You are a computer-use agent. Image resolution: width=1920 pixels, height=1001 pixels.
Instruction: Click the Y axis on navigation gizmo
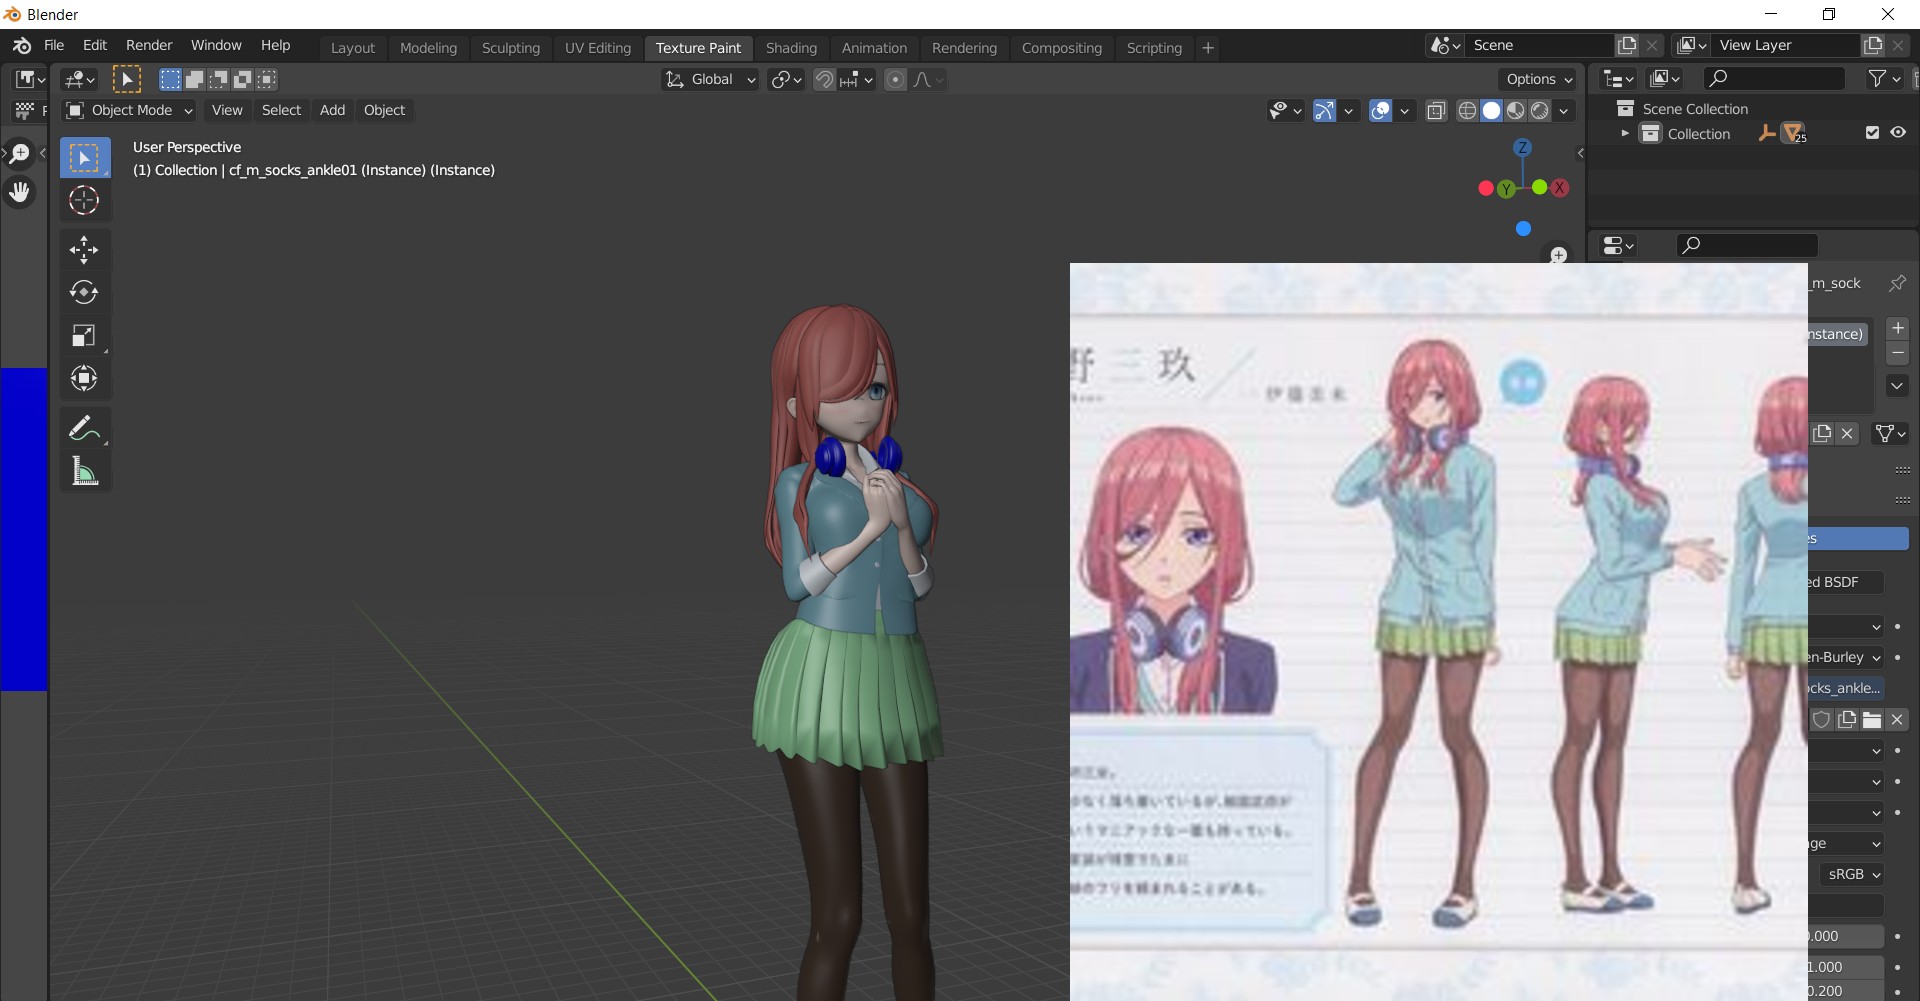click(1506, 189)
